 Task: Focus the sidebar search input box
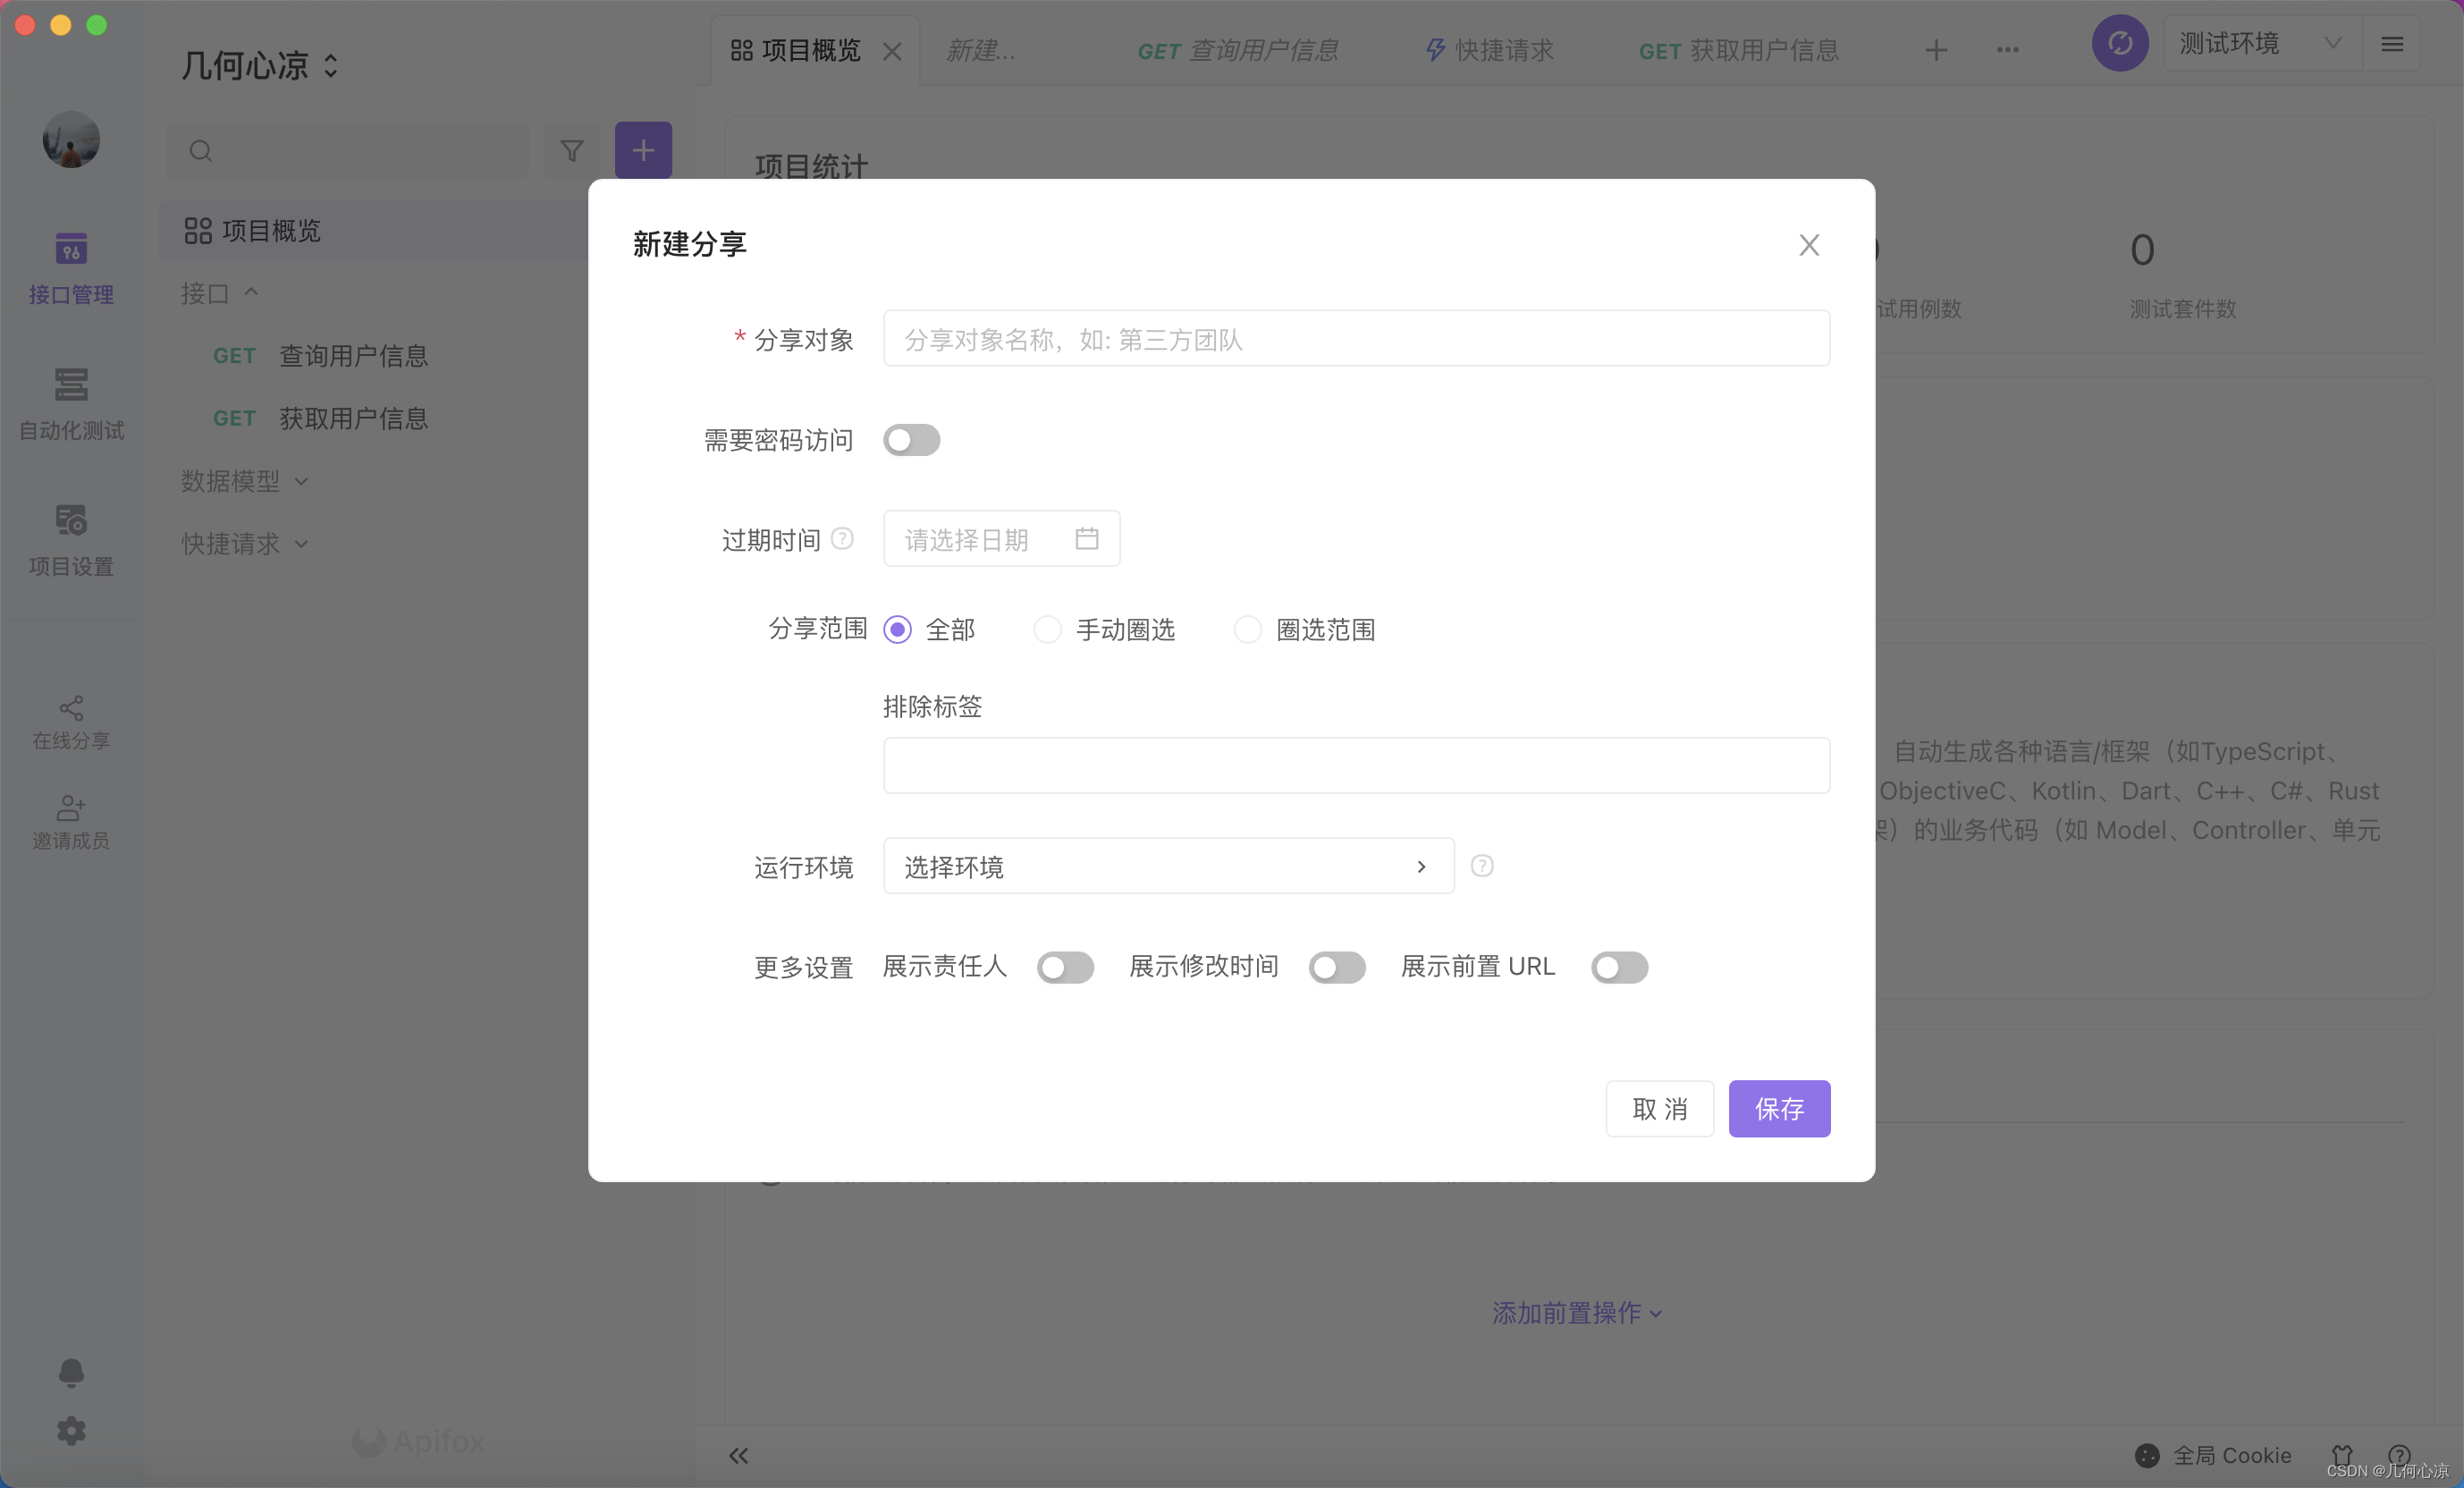point(348,151)
